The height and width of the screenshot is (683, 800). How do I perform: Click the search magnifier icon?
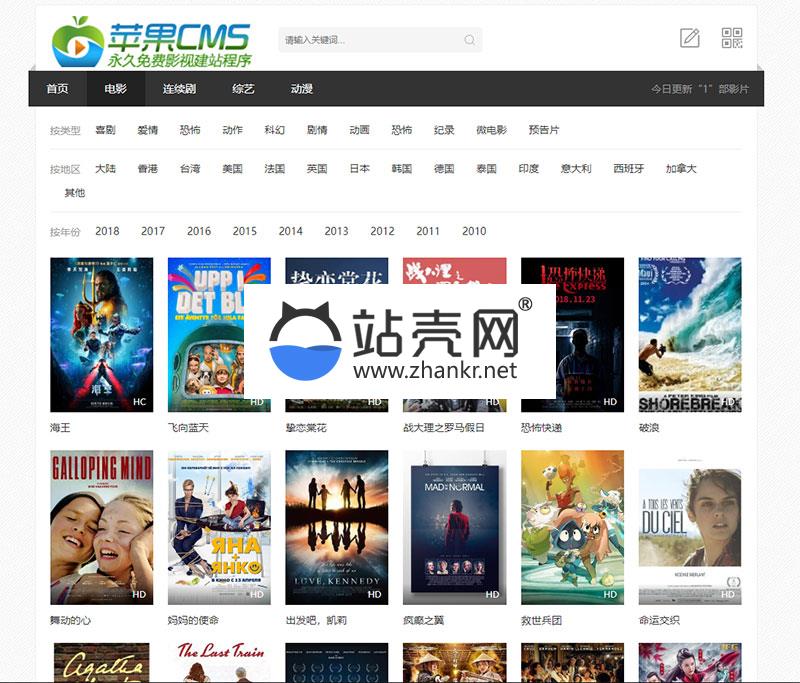tap(469, 40)
